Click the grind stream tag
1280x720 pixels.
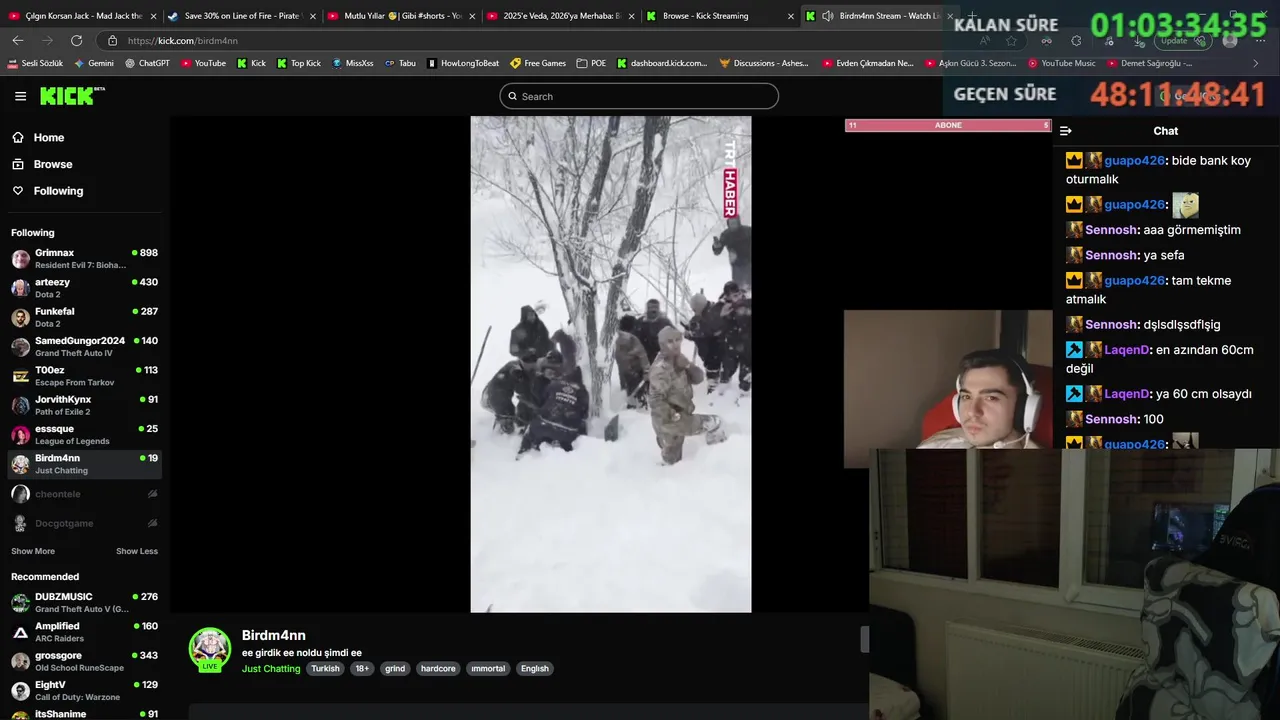[x=395, y=669]
